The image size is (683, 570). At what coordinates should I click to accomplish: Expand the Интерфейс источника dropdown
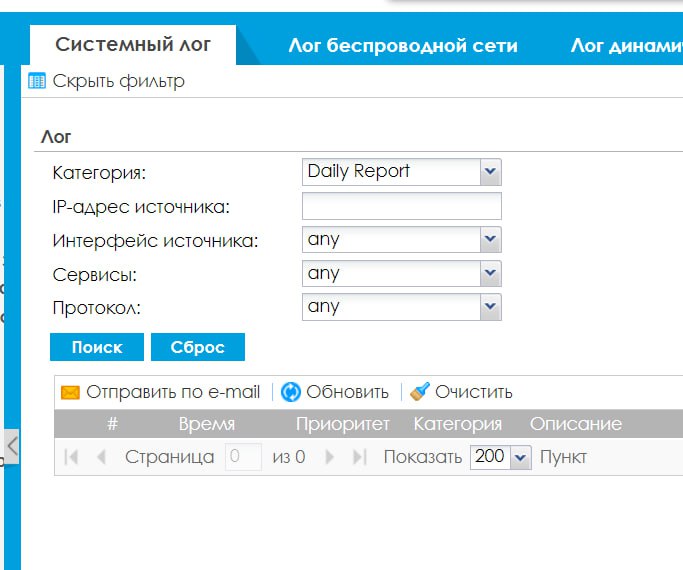[490, 240]
